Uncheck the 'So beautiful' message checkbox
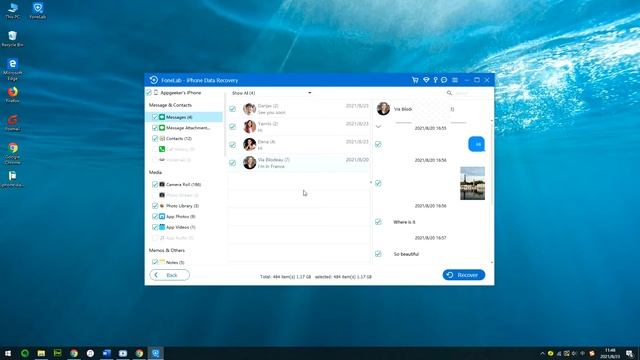Image resolution: width=640 pixels, height=360 pixels. coord(378,254)
